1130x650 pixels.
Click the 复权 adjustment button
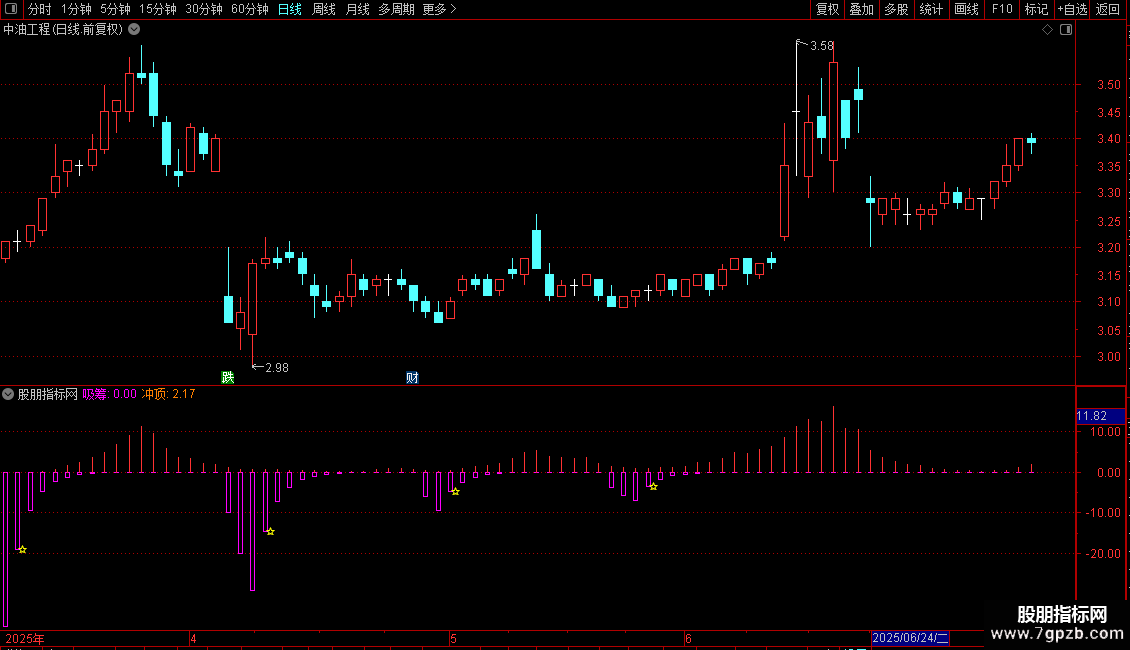click(x=827, y=9)
